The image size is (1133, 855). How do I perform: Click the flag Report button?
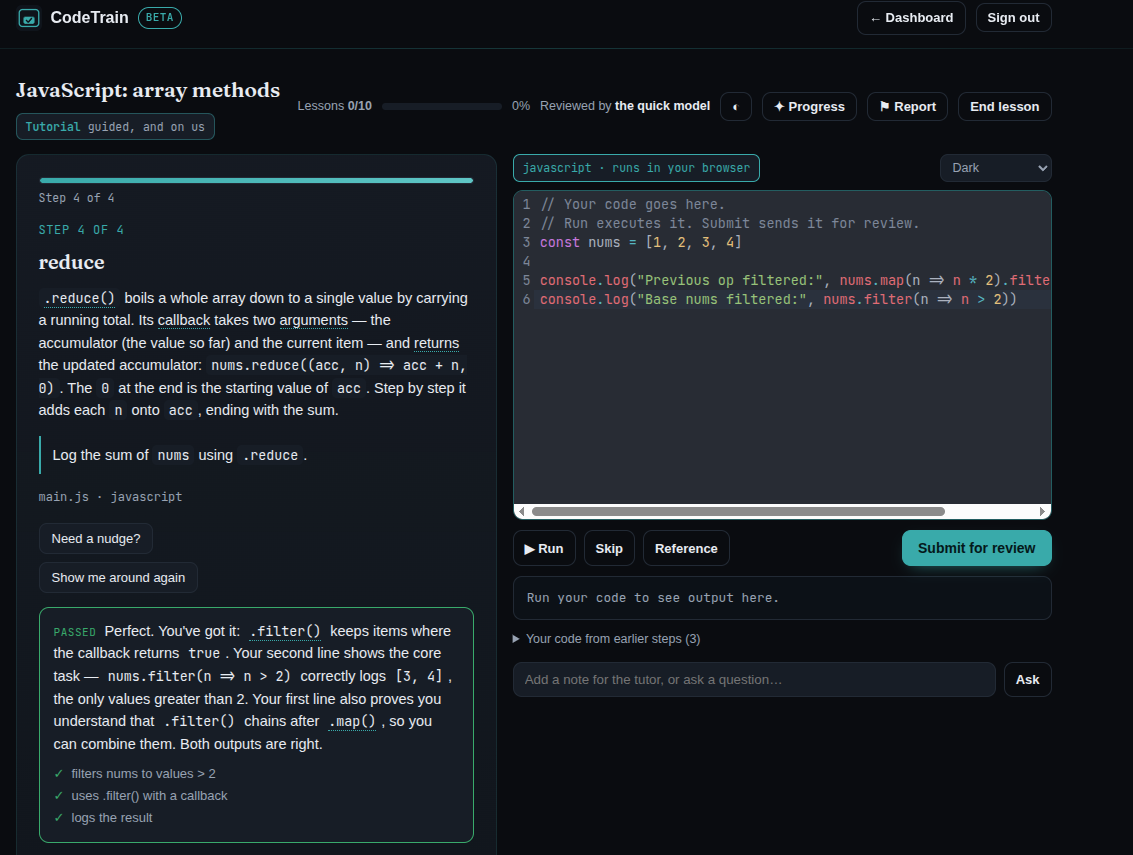908,107
